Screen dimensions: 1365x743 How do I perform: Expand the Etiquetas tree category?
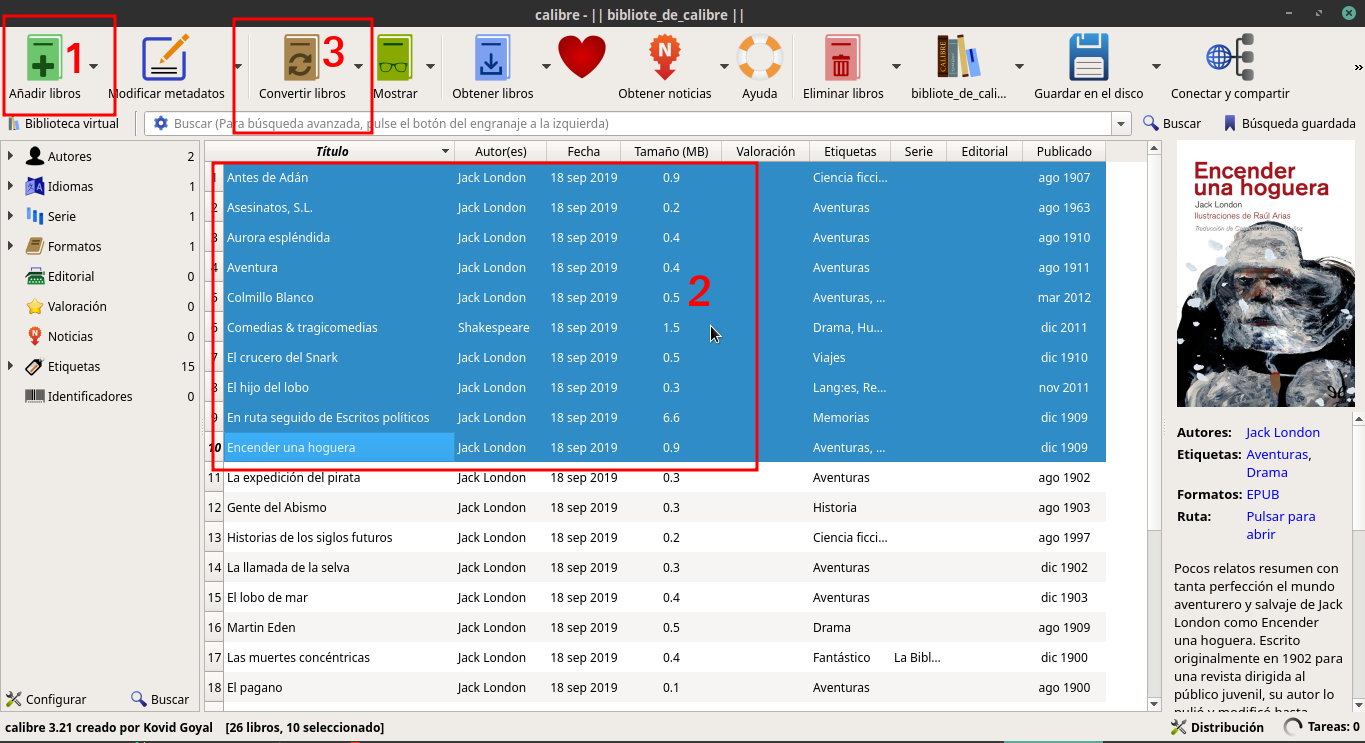pyautogui.click(x=10, y=366)
